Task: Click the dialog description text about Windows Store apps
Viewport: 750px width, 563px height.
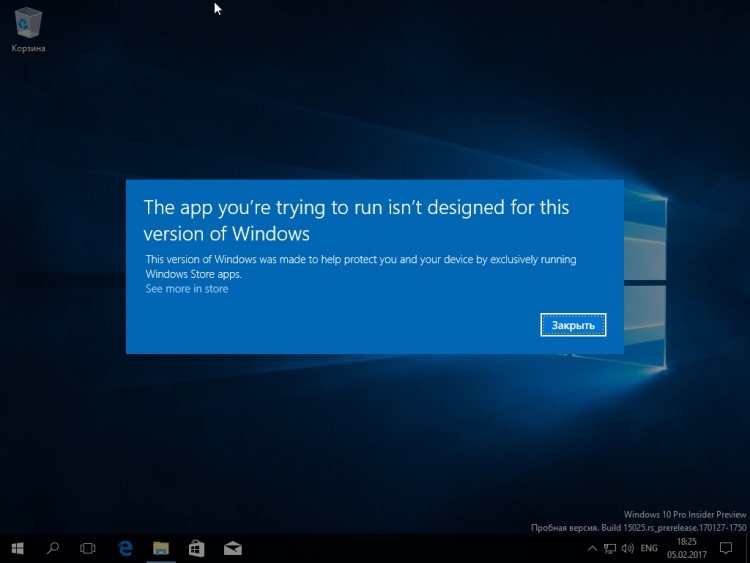Action: pyautogui.click(x=360, y=266)
